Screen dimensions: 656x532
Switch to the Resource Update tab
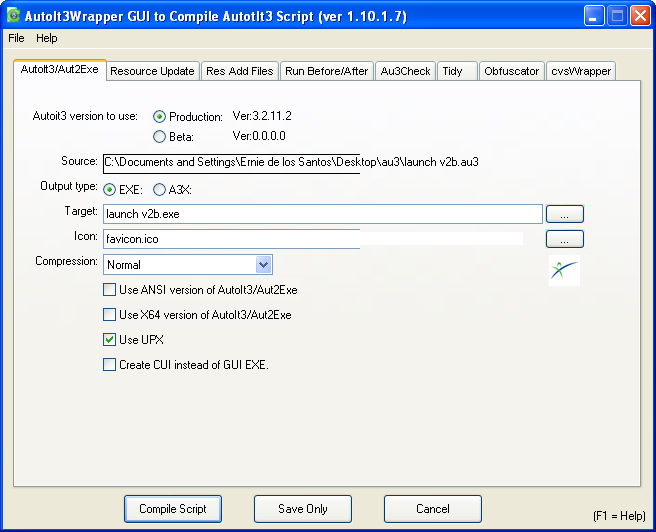tap(152, 71)
